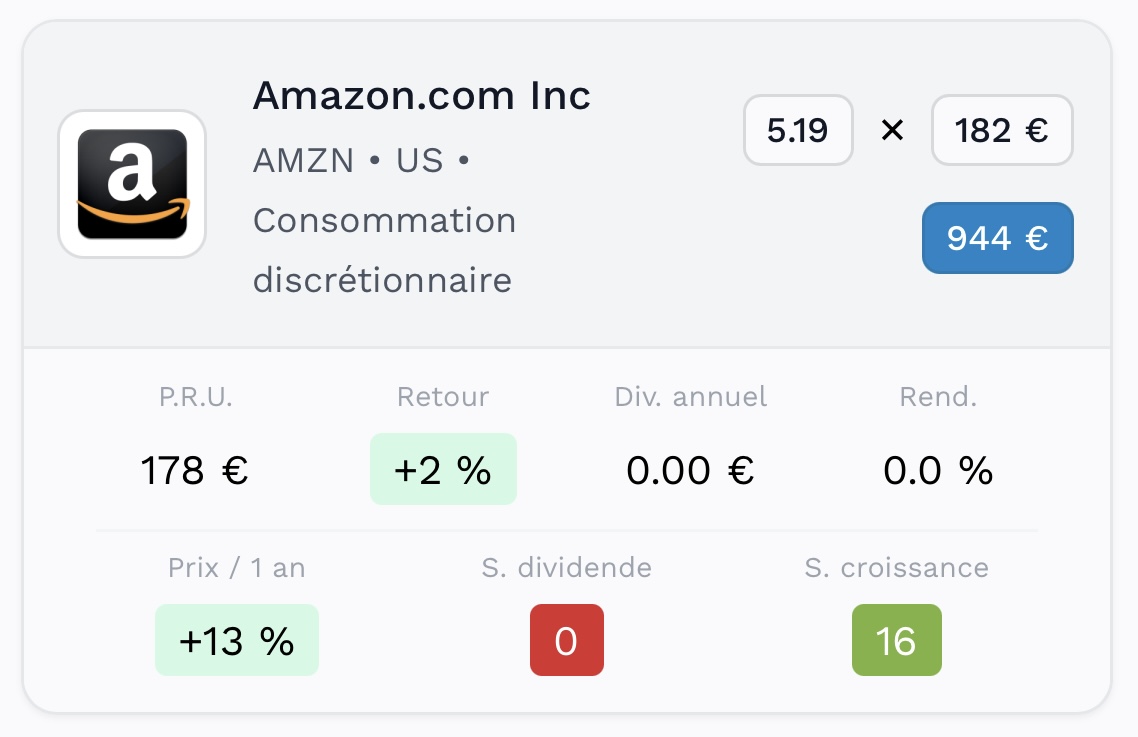Open the Amazon.com Inc title
Viewport: 1138px width, 737px height.
tap(421, 96)
